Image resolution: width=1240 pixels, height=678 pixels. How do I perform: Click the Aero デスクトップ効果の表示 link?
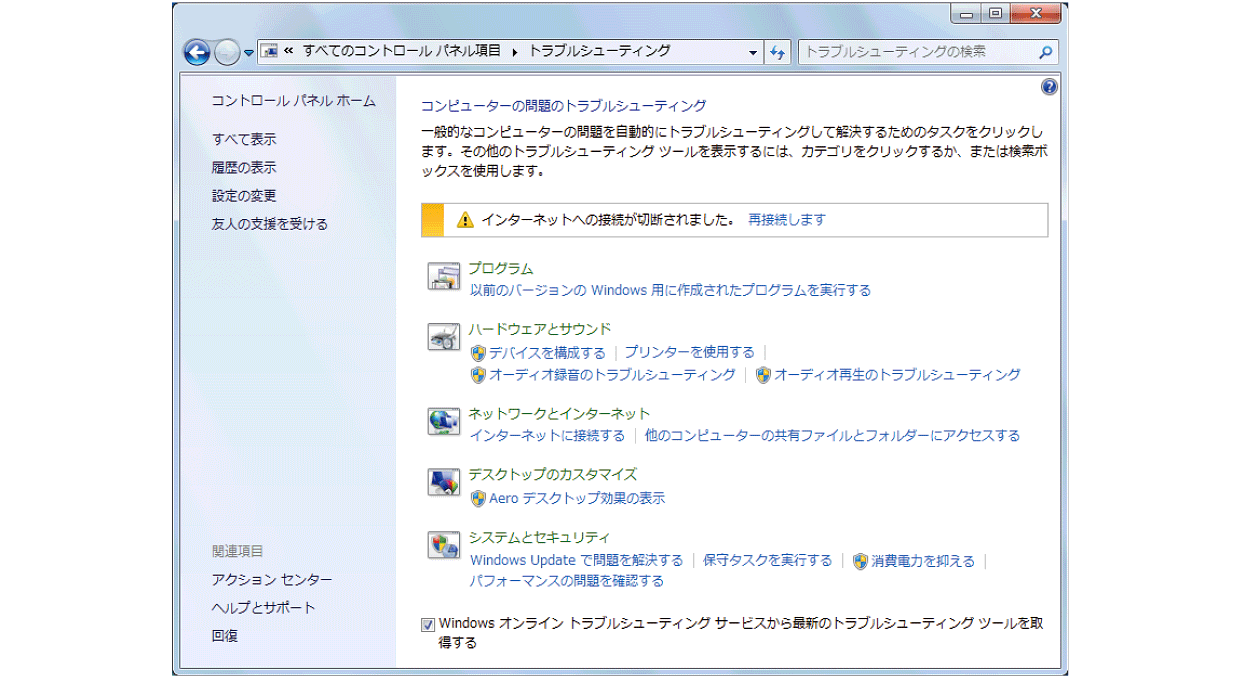pos(577,498)
